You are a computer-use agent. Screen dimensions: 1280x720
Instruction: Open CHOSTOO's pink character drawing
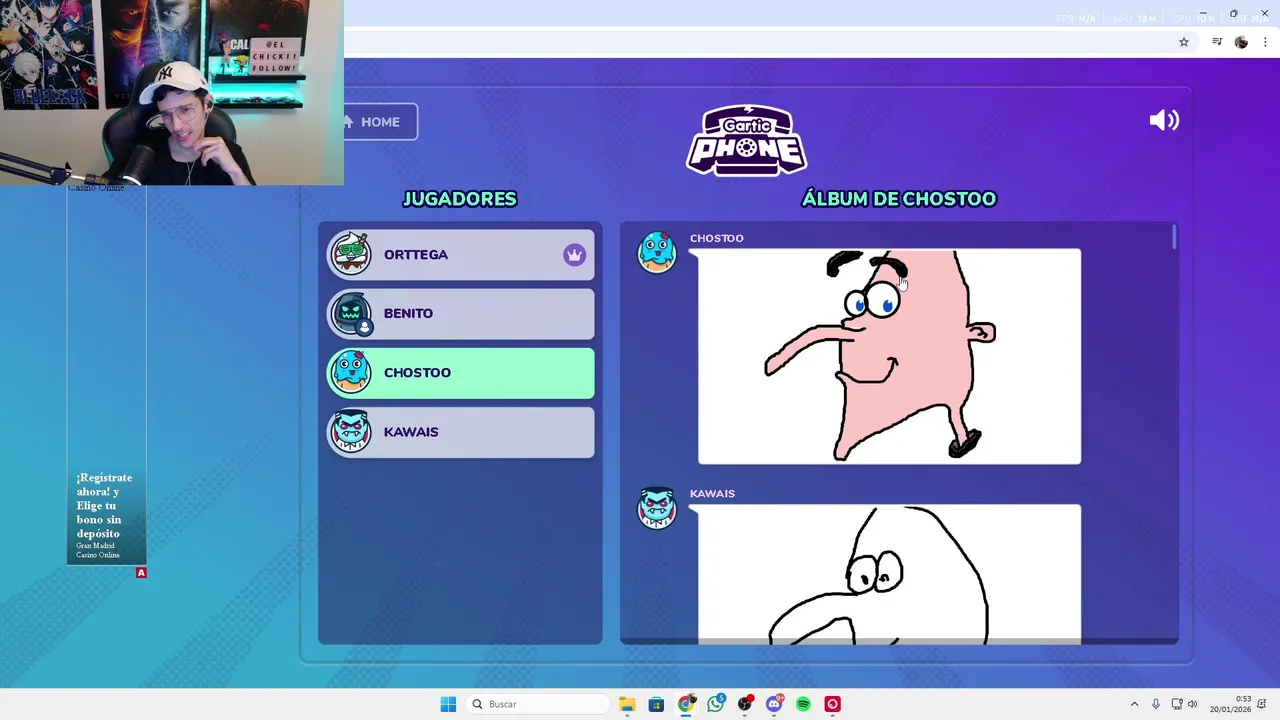889,357
